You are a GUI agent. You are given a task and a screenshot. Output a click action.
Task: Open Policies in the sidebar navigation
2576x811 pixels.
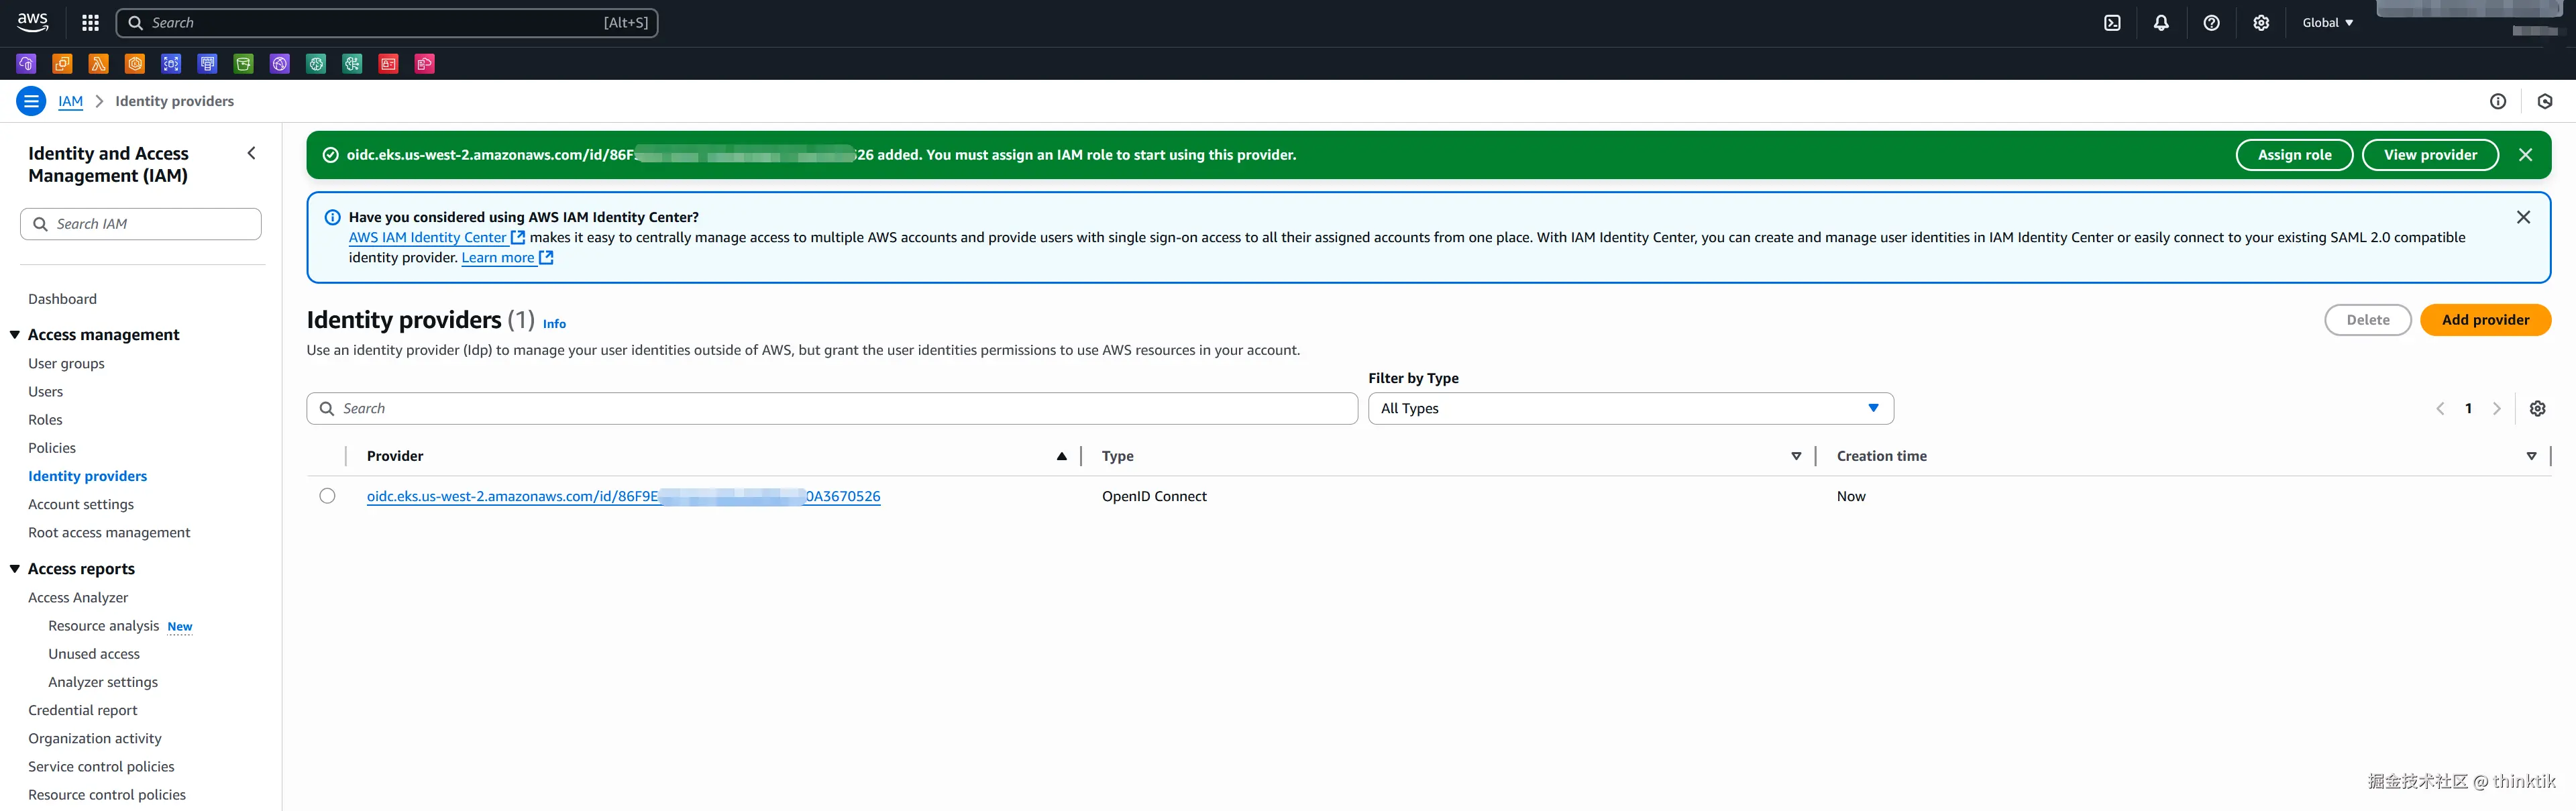(52, 448)
